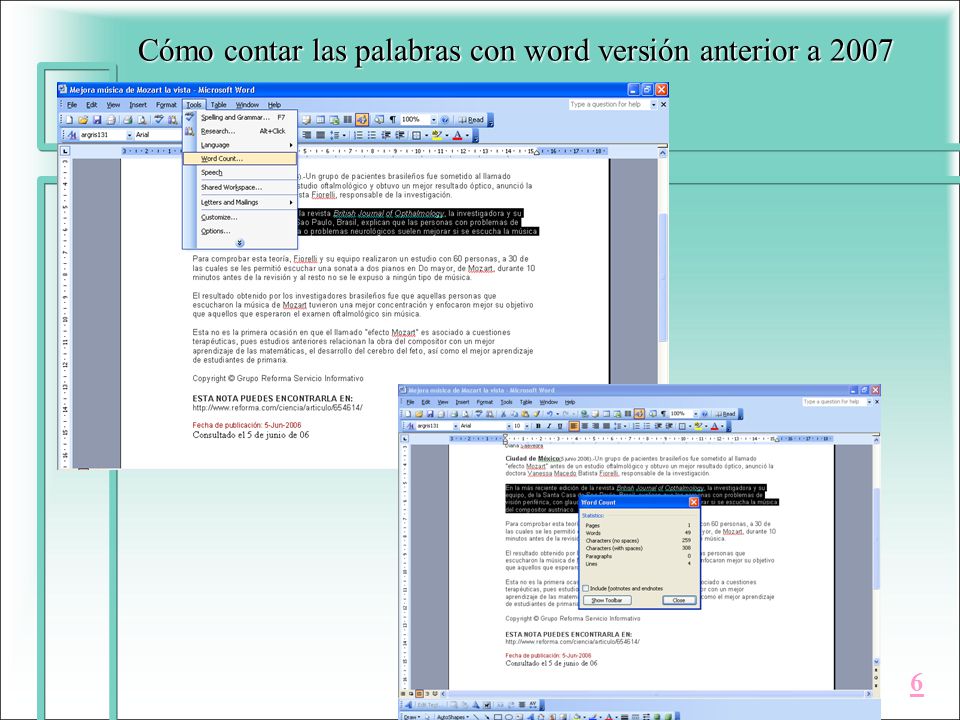
Task: Close Word Count dialog with red X
Action: (694, 502)
